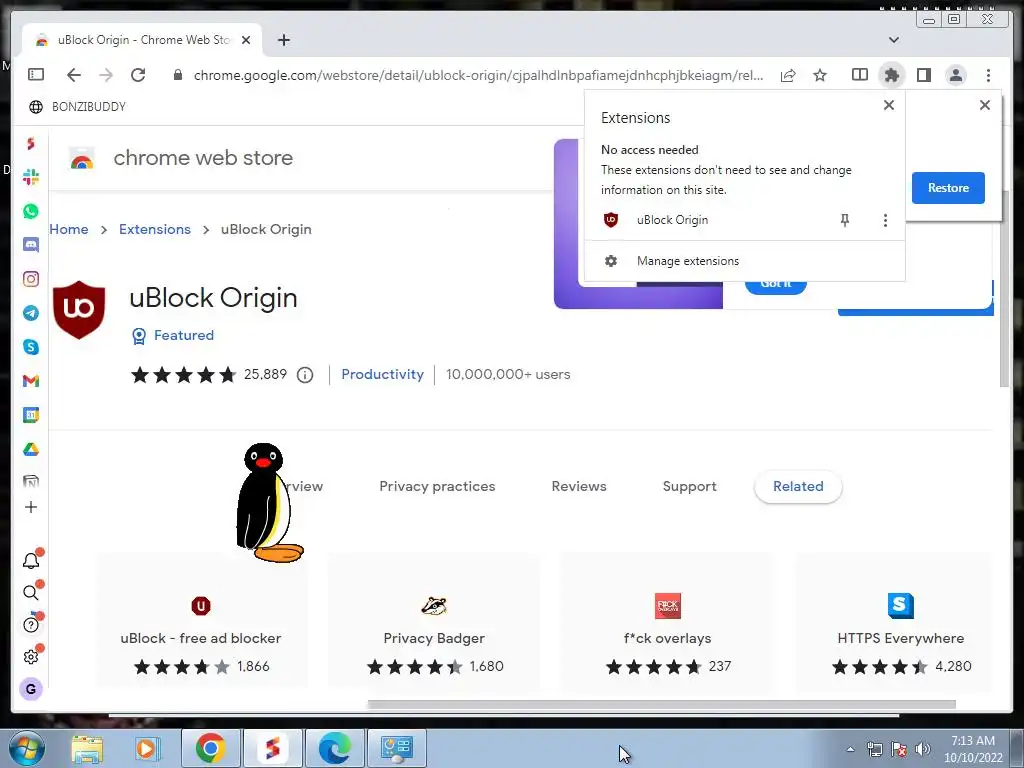Open Discord from the sidebar
This screenshot has width=1024, height=768.
point(31,245)
